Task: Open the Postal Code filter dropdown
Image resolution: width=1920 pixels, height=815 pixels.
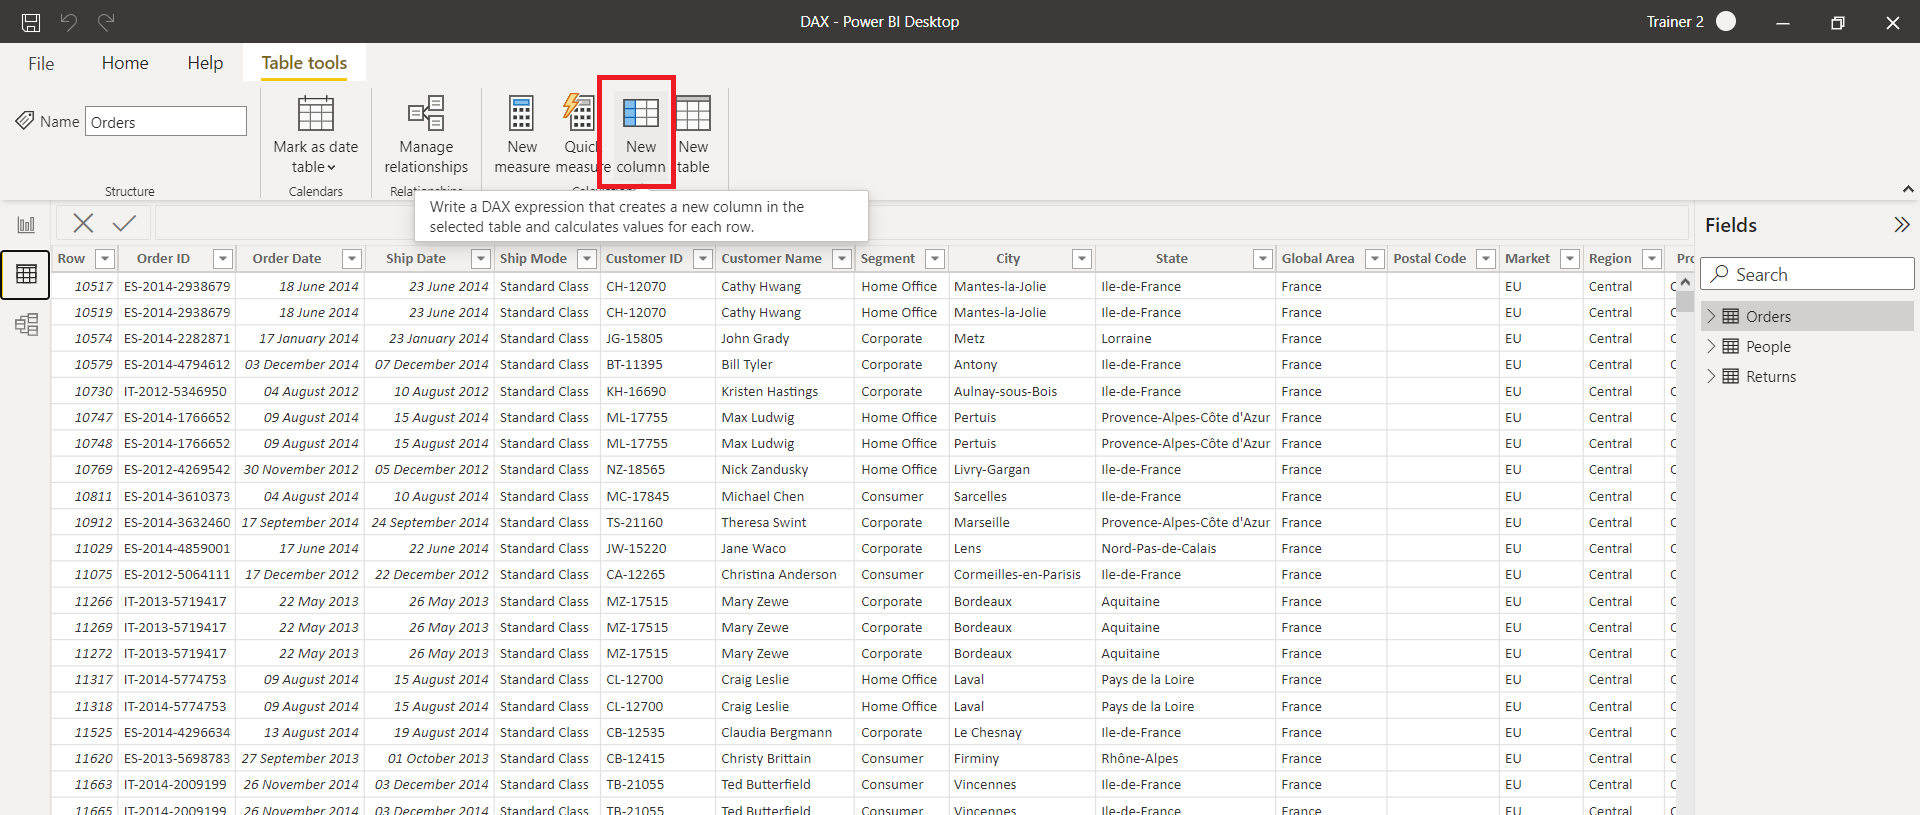Action: [x=1486, y=259]
